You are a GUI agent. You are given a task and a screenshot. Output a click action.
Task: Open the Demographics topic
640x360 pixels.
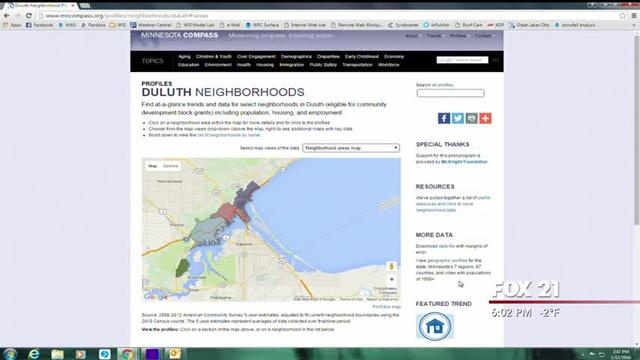pyautogui.click(x=296, y=57)
